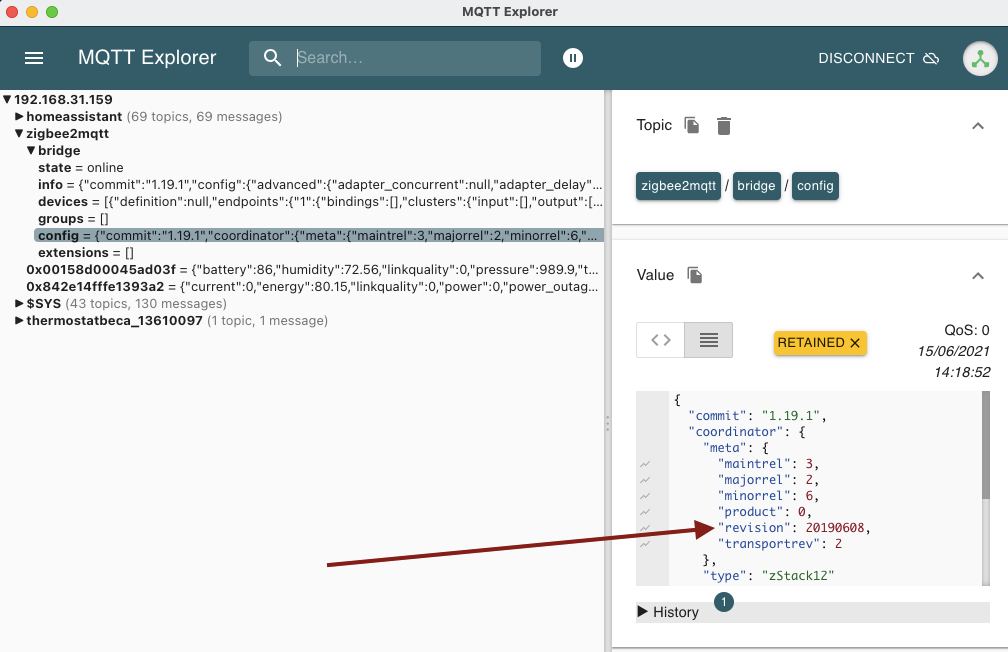Switch to formatted text view
Image resolution: width=1008 pixels, height=652 pixels.
pyautogui.click(x=708, y=340)
